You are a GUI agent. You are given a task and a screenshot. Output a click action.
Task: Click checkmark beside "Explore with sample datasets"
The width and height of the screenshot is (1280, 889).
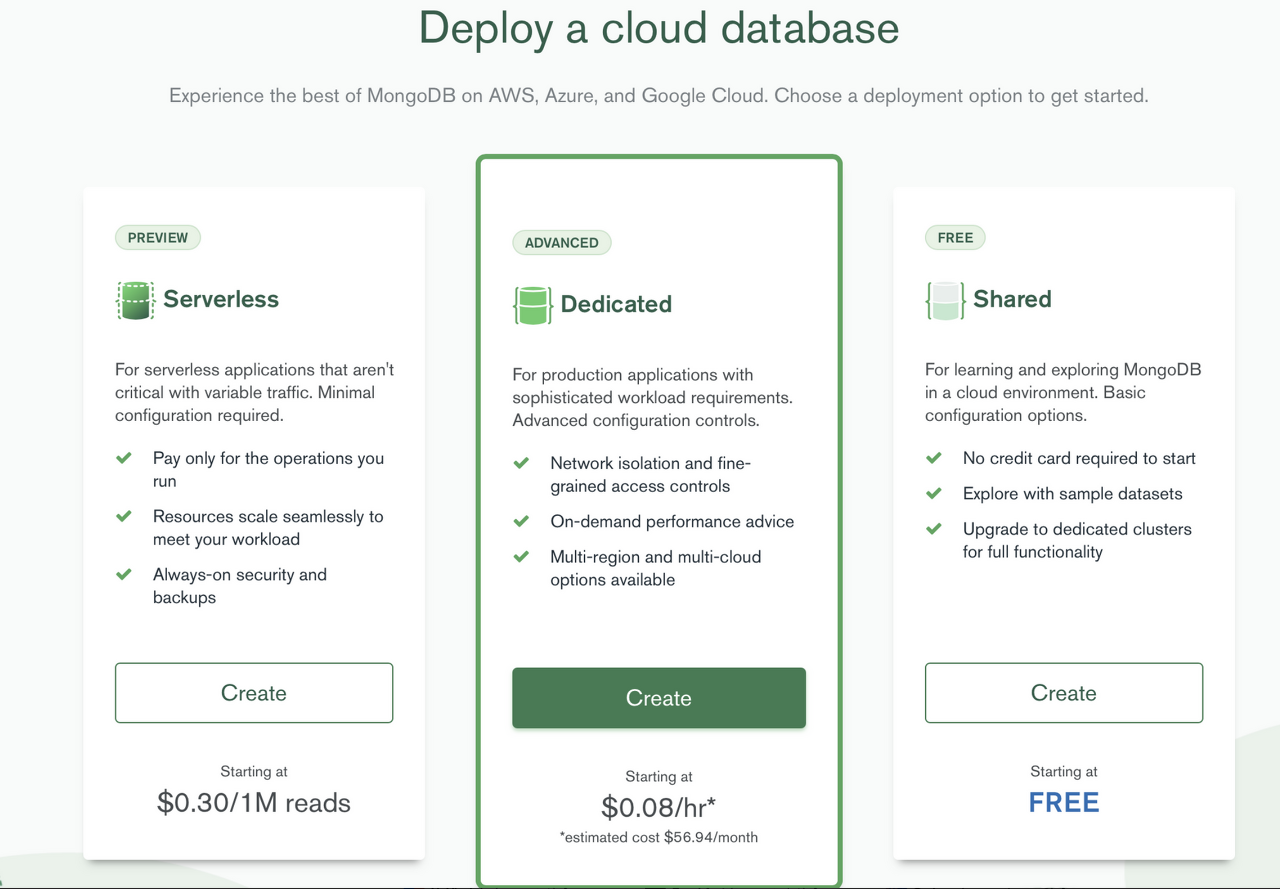[933, 493]
